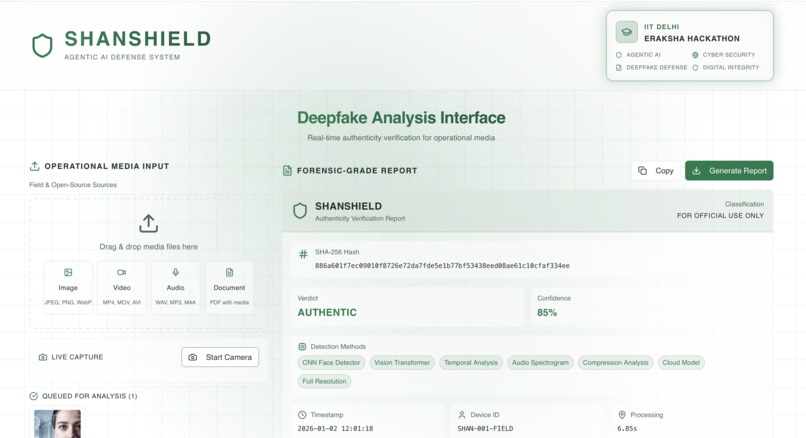Click the Deepfake Analysis Interface heading

[401, 118]
